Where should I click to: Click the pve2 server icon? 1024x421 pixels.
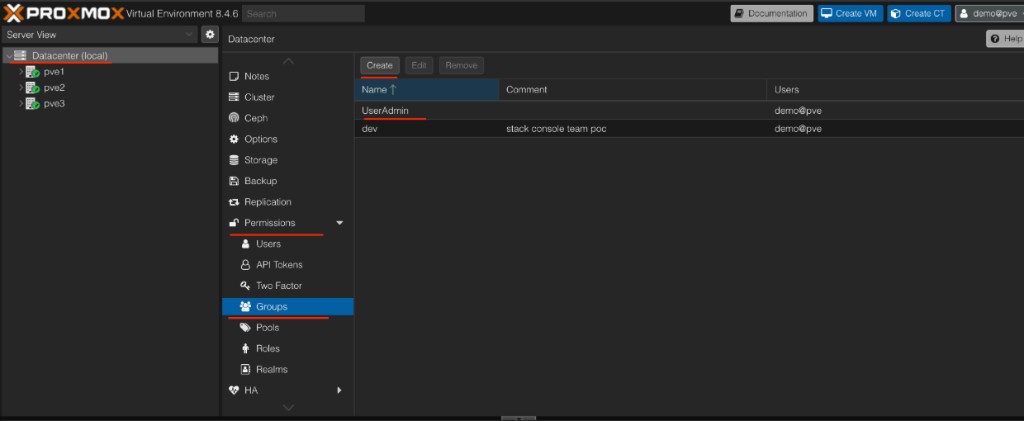tap(33, 87)
